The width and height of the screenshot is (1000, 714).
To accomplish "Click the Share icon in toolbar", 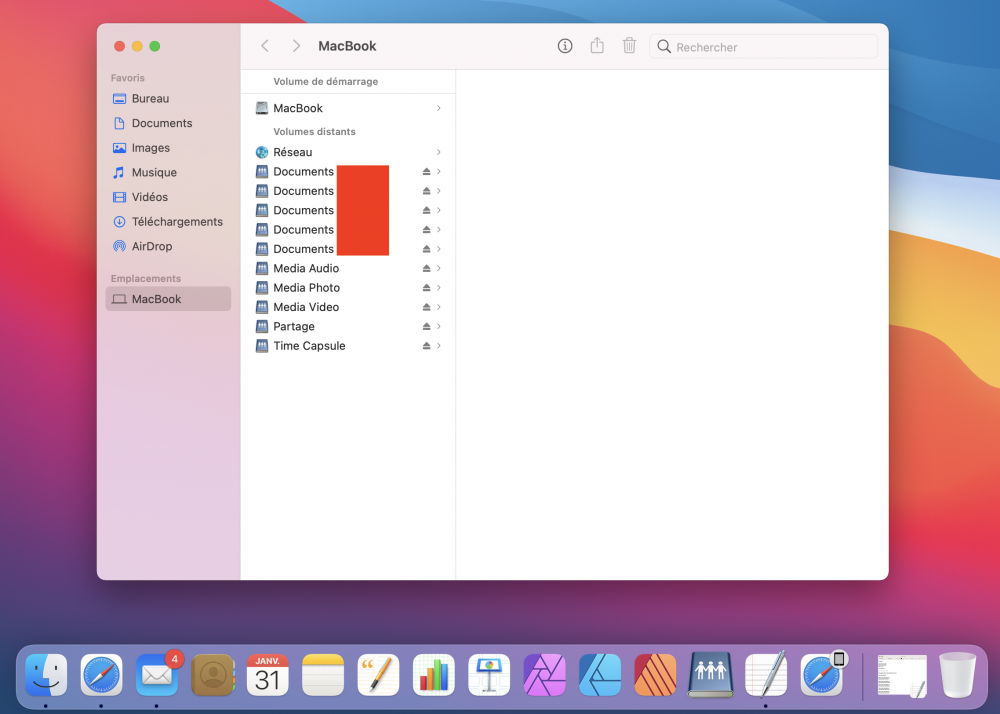I will tap(597, 46).
